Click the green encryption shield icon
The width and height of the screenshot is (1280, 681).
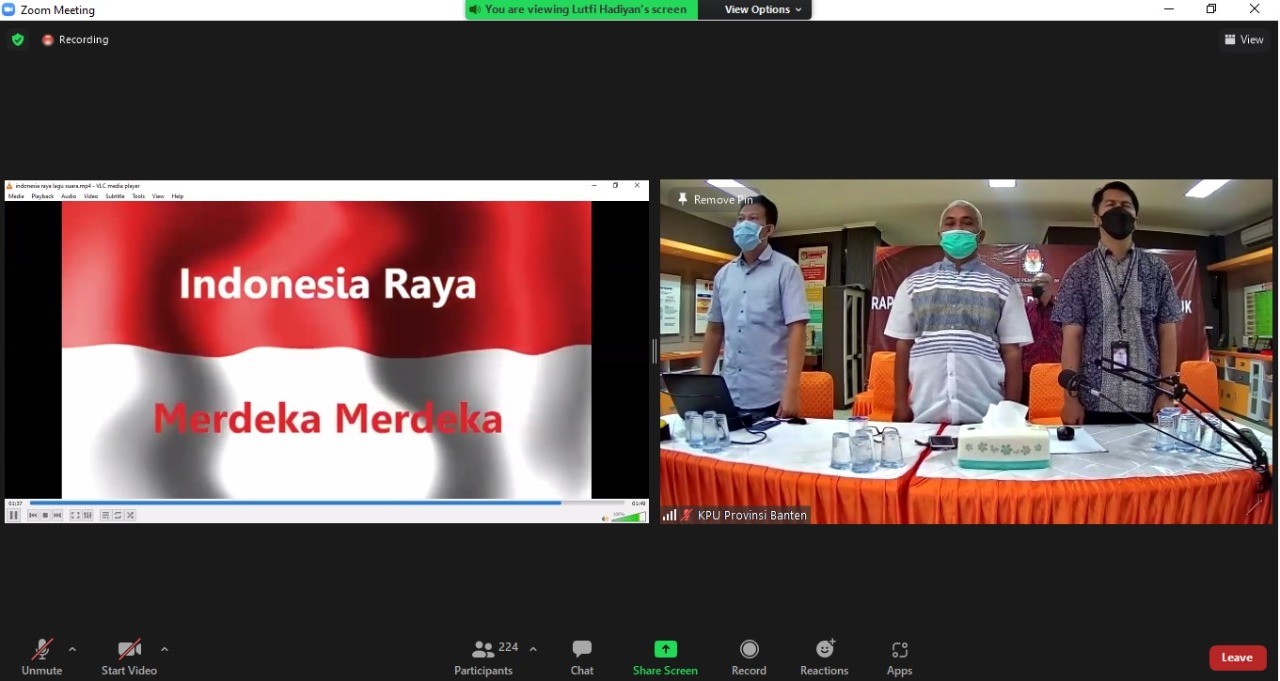tap(17, 40)
